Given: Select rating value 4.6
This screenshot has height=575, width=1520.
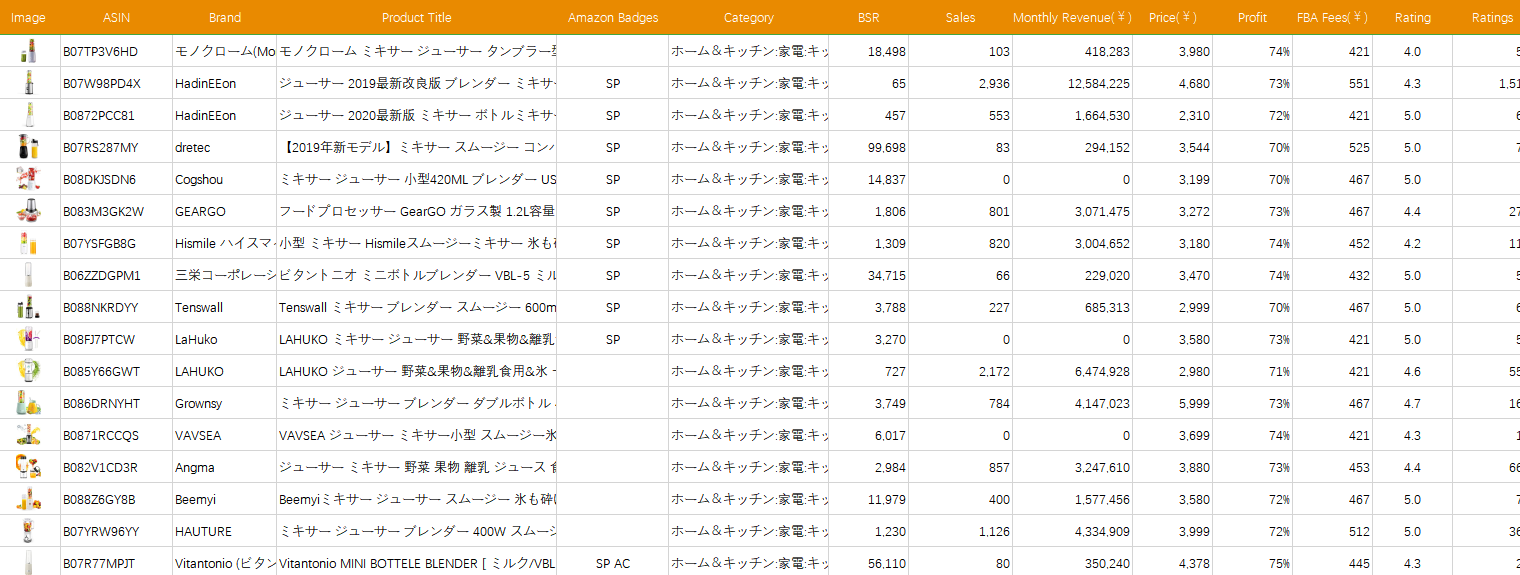Looking at the screenshot, I should coord(1412,372).
